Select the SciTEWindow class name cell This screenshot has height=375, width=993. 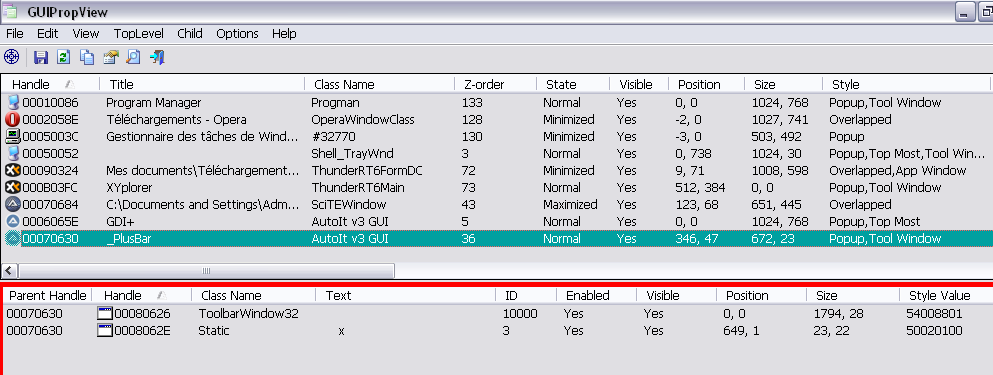pyautogui.click(x=348, y=205)
